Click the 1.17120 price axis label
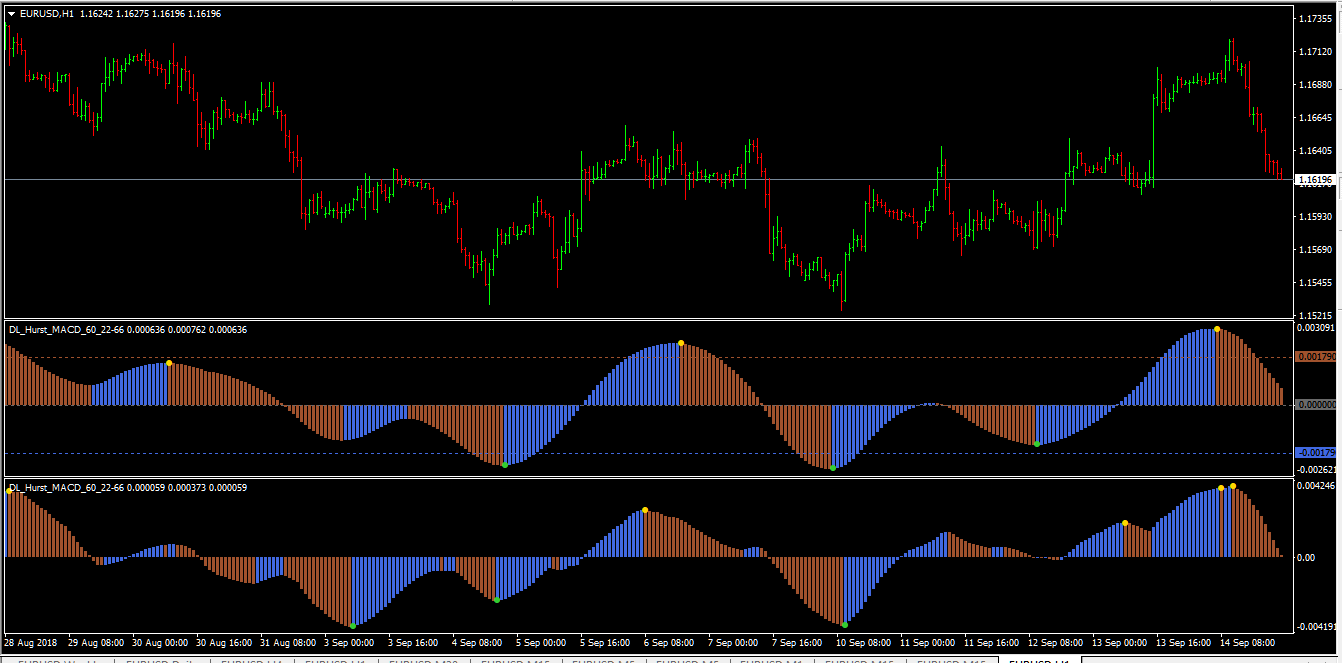Viewport: 1342px width, 663px height. pos(1316,52)
